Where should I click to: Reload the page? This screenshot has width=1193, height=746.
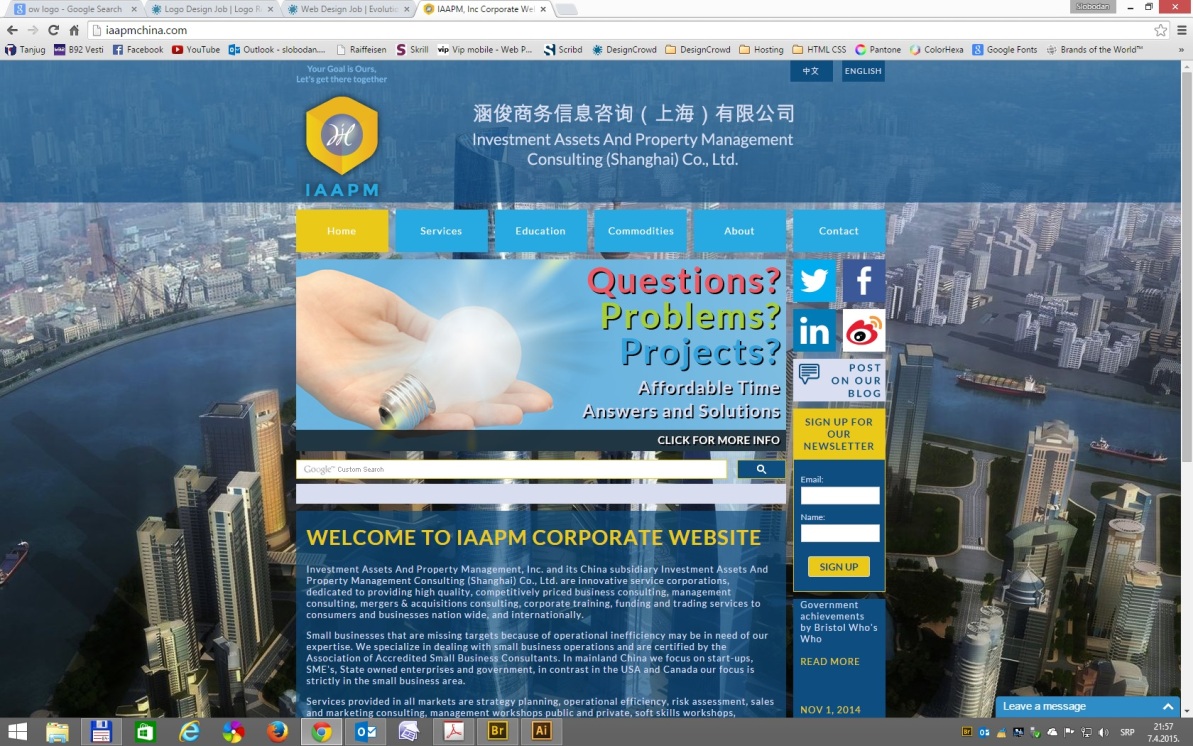pyautogui.click(x=53, y=30)
